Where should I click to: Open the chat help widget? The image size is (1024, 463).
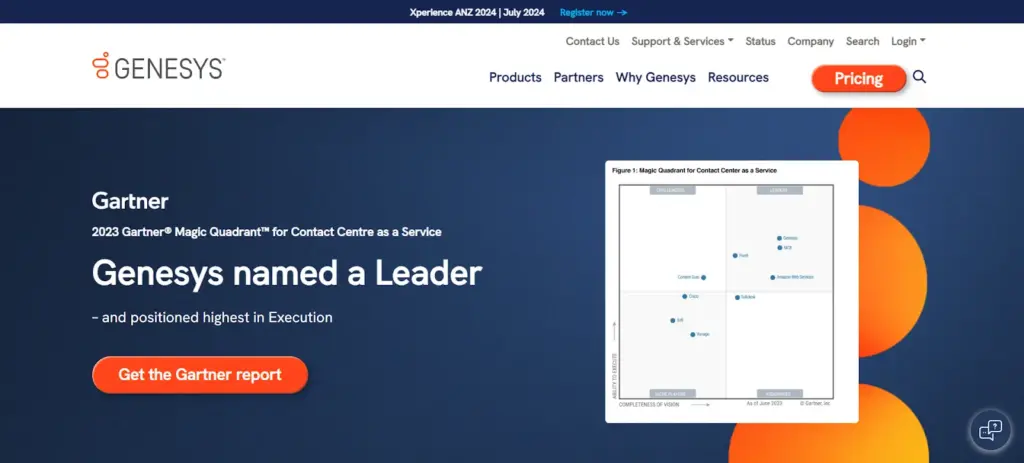click(x=990, y=430)
